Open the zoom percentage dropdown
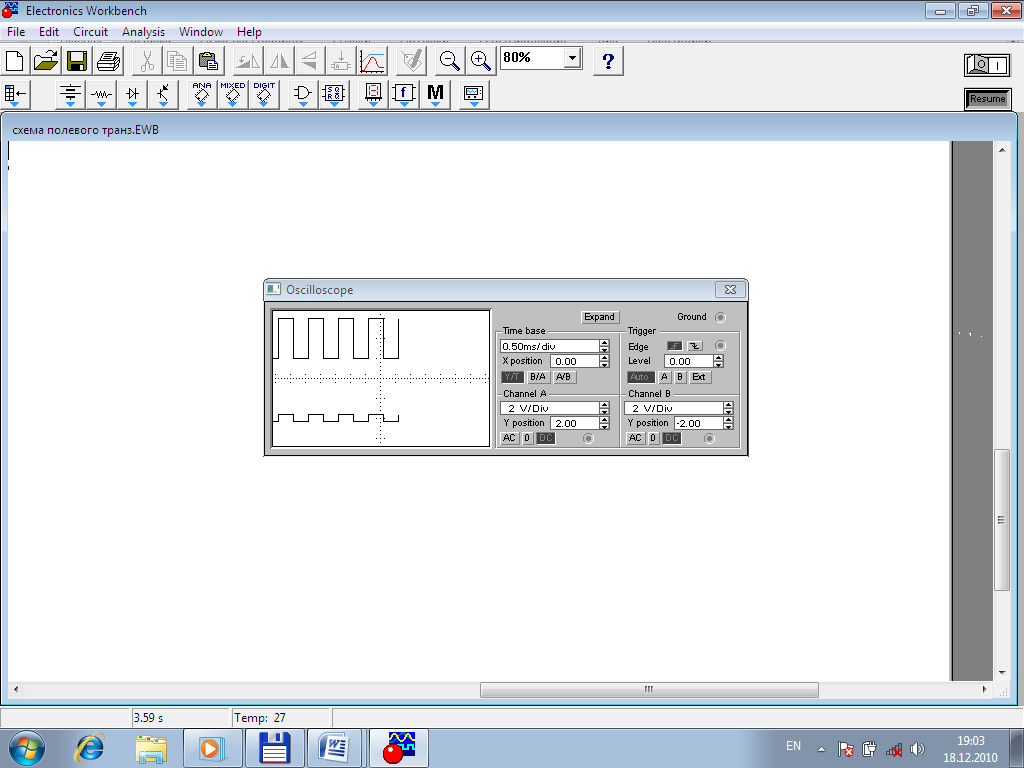This screenshot has height=768, width=1024. (573, 58)
